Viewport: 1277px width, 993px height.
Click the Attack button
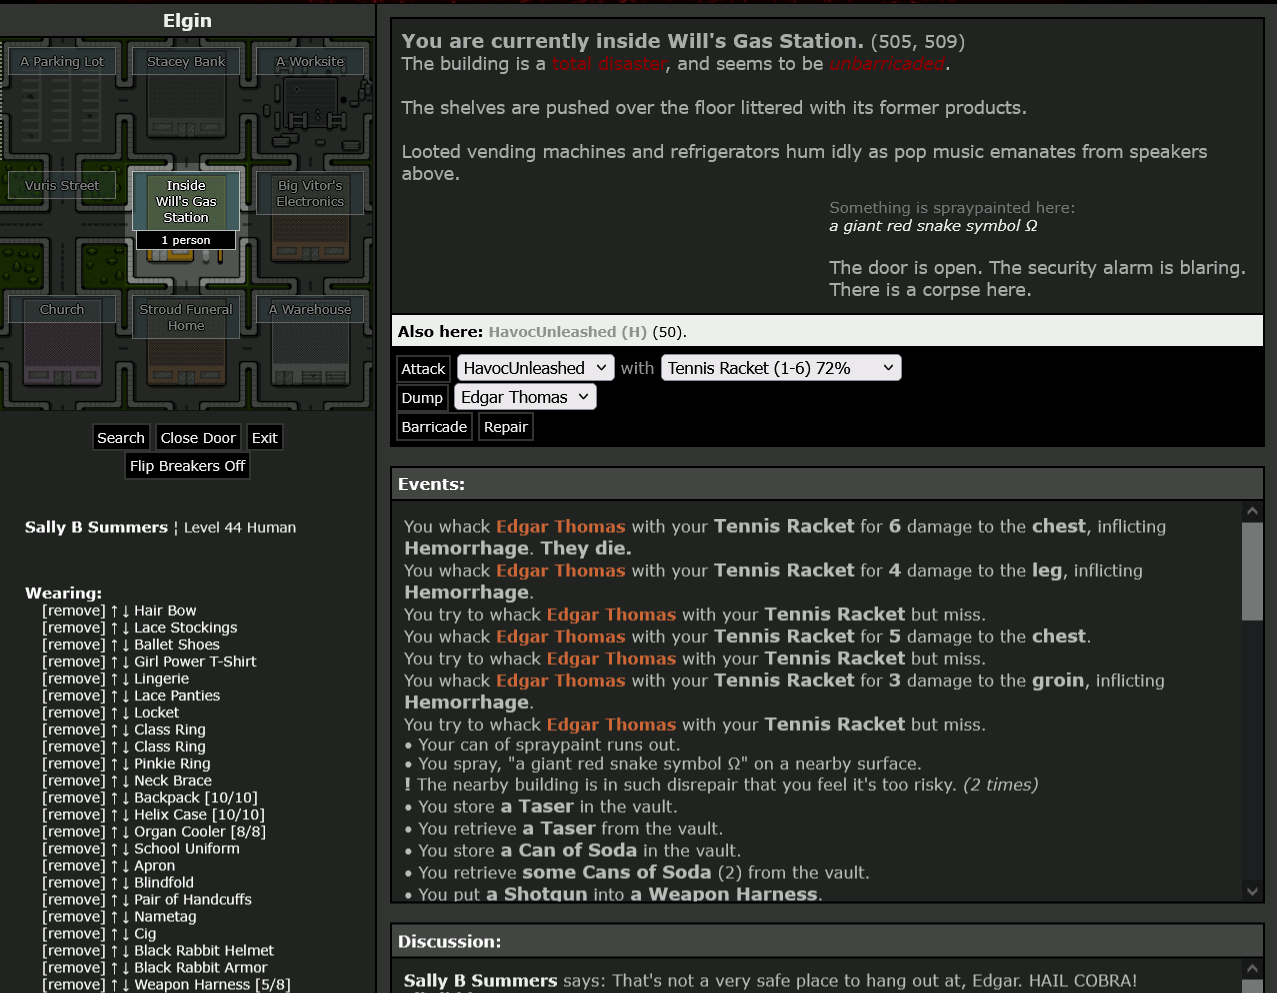click(423, 369)
